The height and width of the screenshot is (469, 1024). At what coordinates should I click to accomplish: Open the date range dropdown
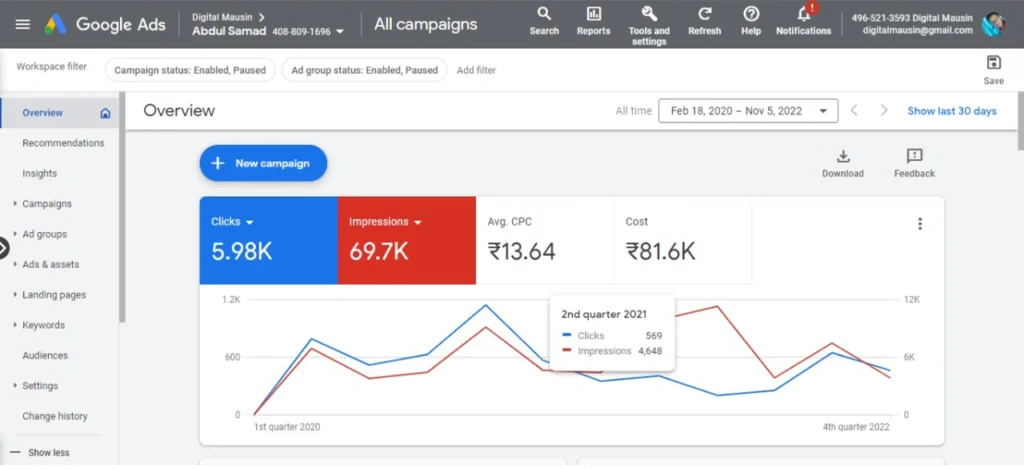pos(747,111)
